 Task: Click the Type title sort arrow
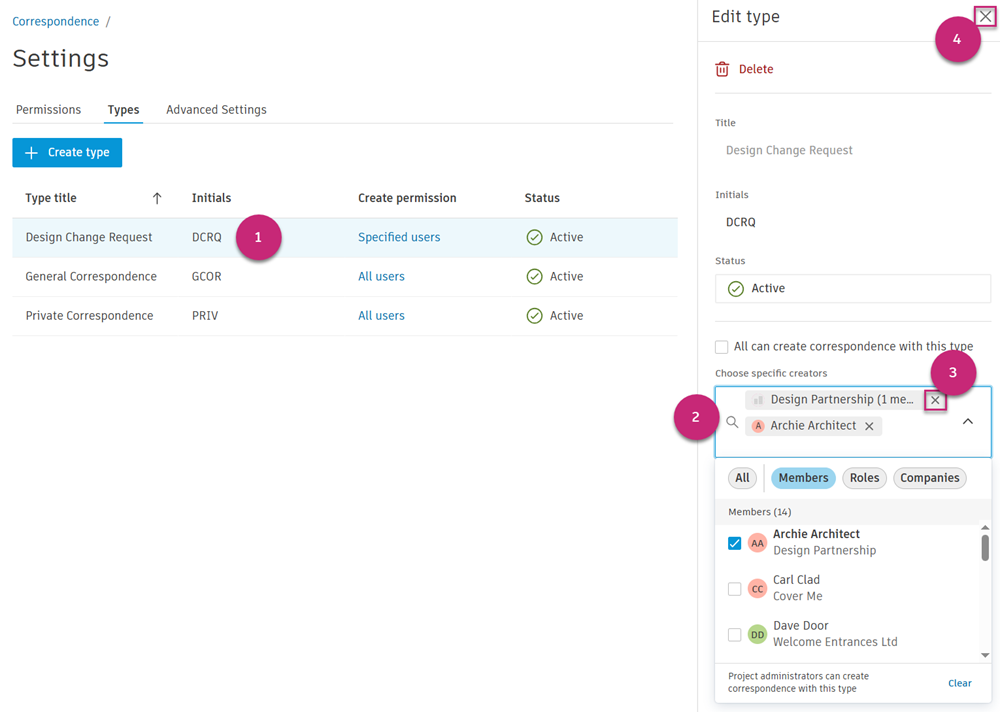point(157,198)
